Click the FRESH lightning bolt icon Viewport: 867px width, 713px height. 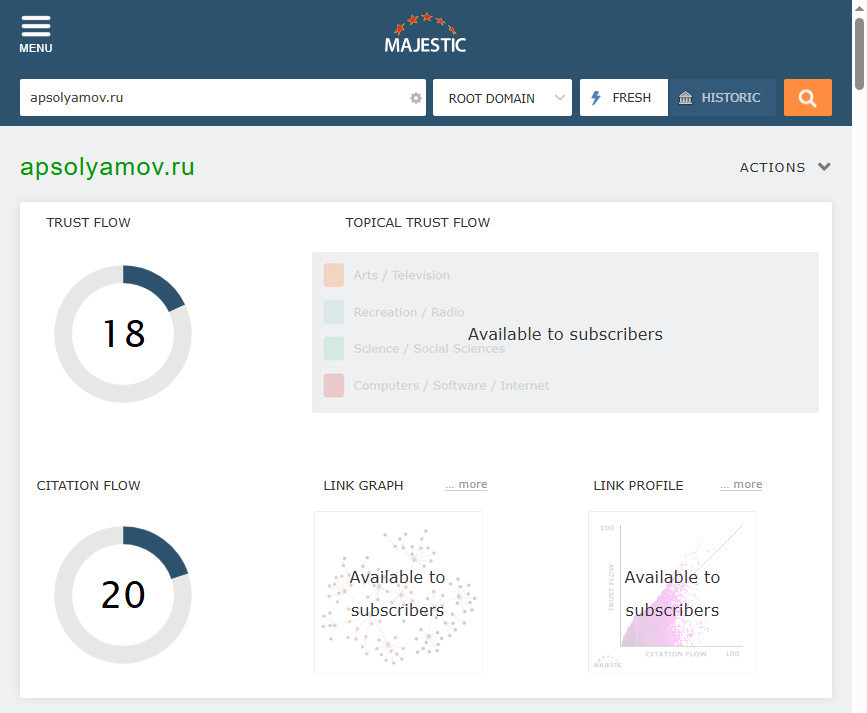click(x=596, y=98)
